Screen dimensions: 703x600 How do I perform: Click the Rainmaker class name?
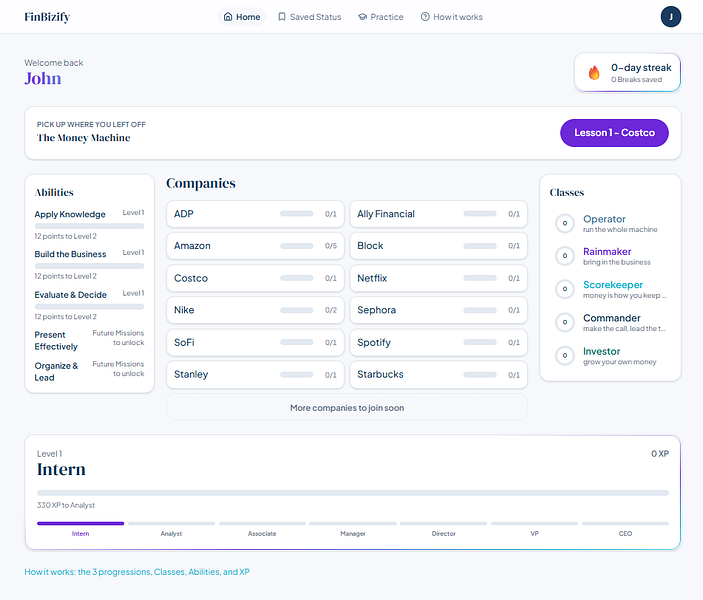[607, 252]
